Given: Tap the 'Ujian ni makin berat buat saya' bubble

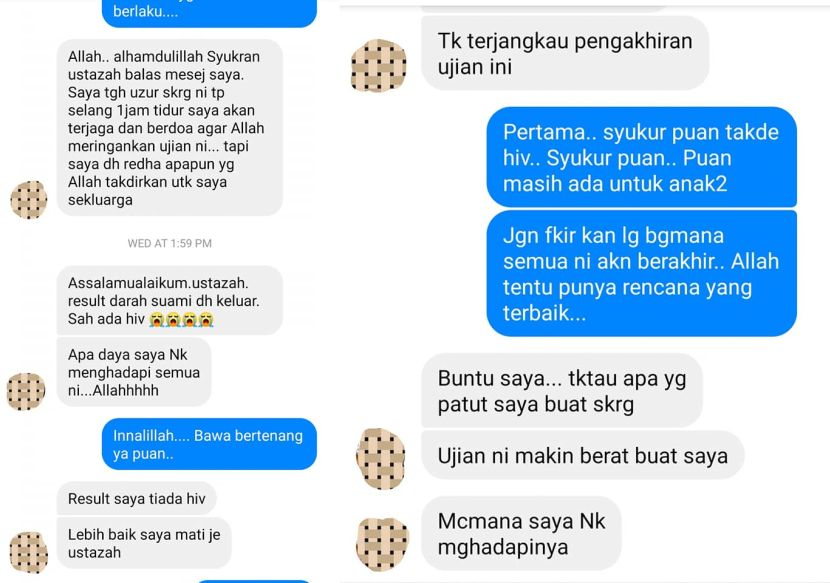Looking at the screenshot, I should point(583,455).
